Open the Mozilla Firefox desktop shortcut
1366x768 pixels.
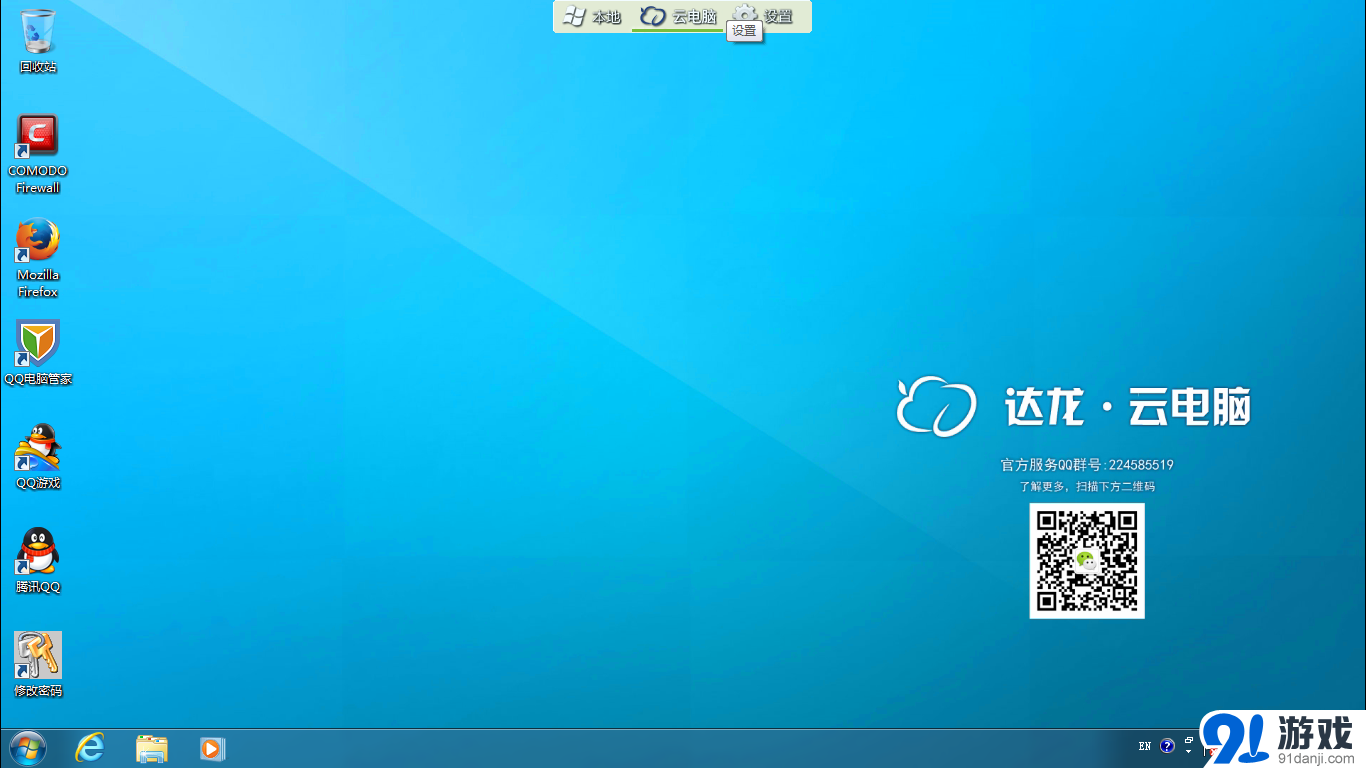click(x=38, y=258)
